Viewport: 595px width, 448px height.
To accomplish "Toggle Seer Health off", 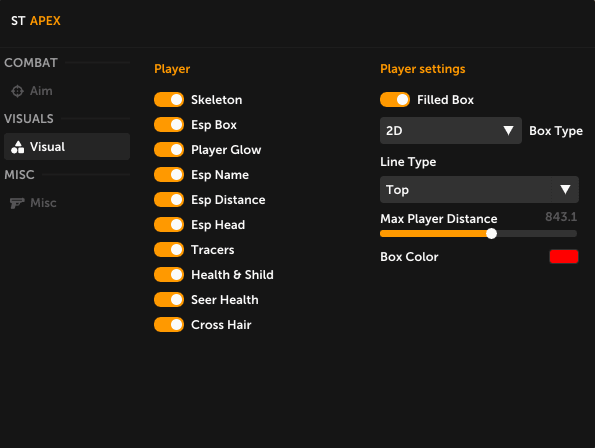I will (169, 300).
